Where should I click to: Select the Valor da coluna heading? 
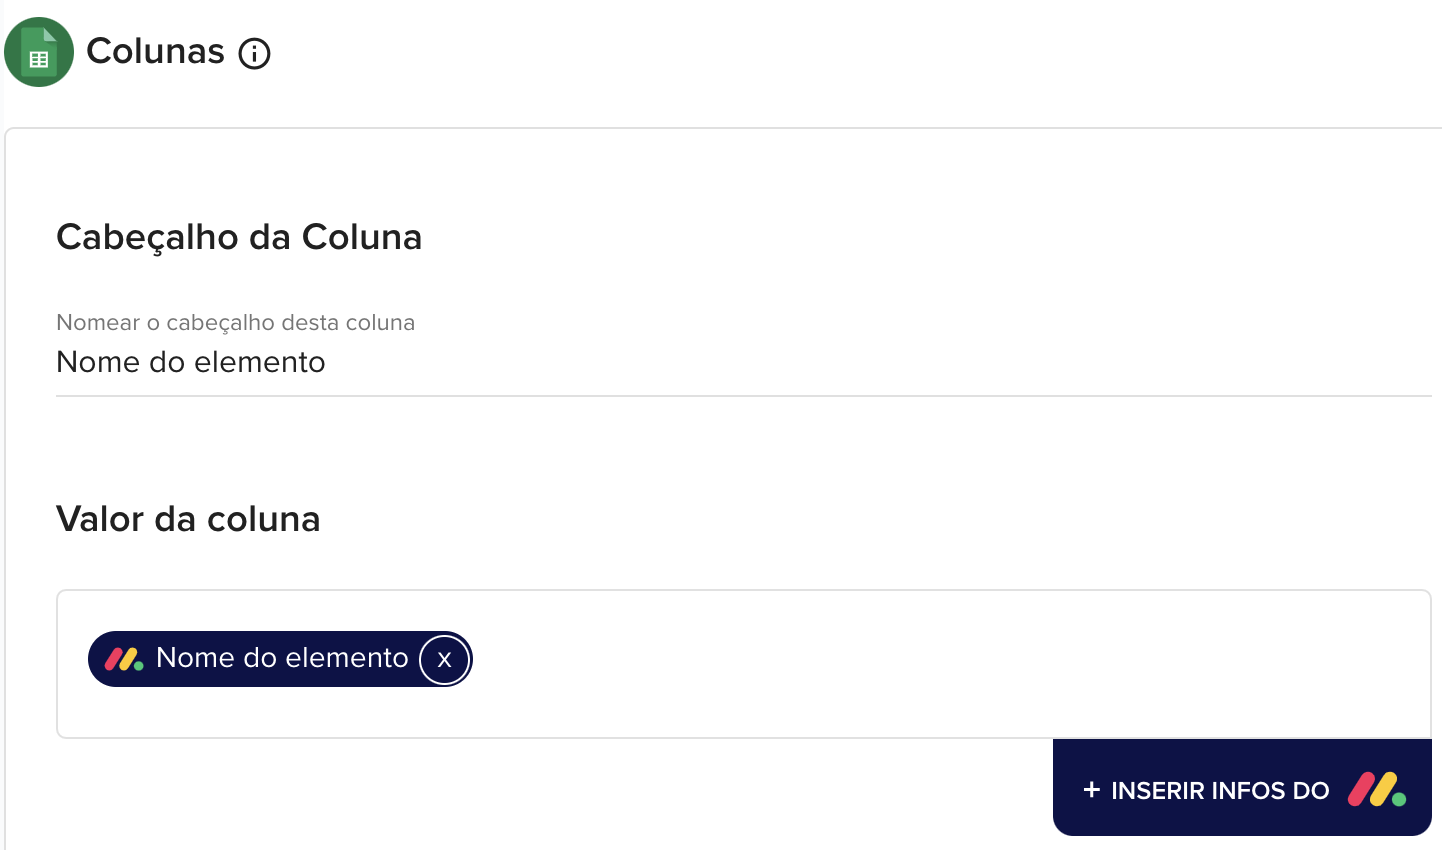188,519
